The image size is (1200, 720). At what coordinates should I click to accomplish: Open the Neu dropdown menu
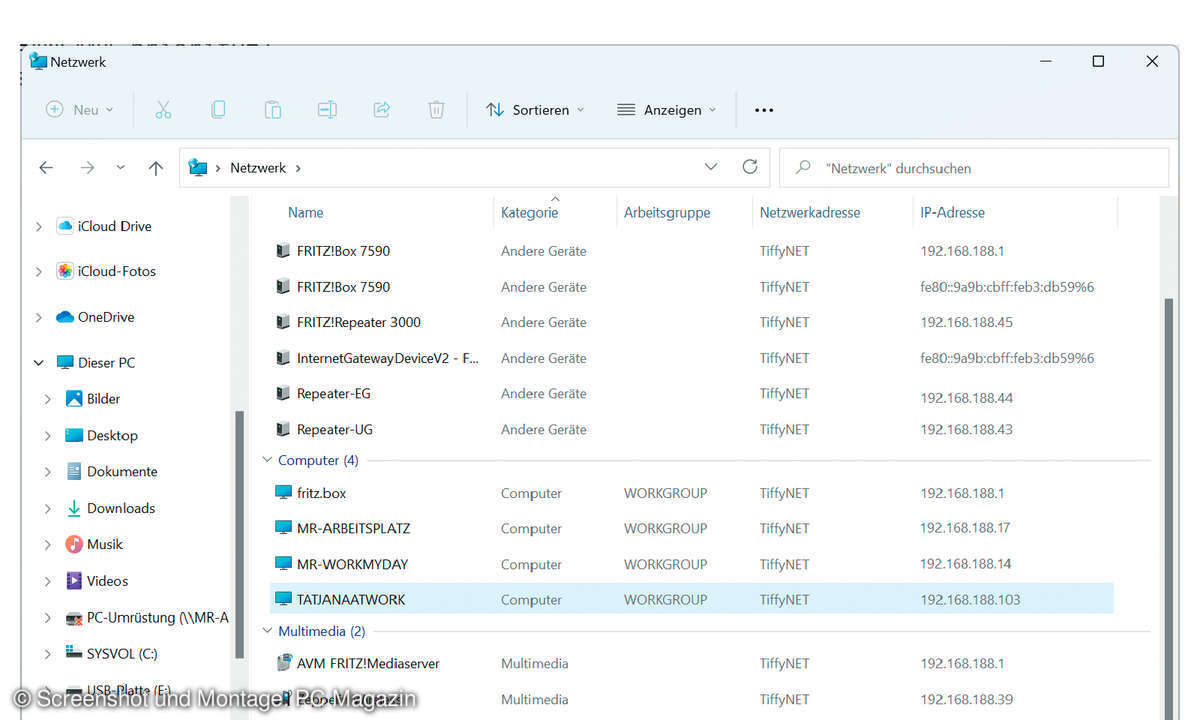[80, 110]
